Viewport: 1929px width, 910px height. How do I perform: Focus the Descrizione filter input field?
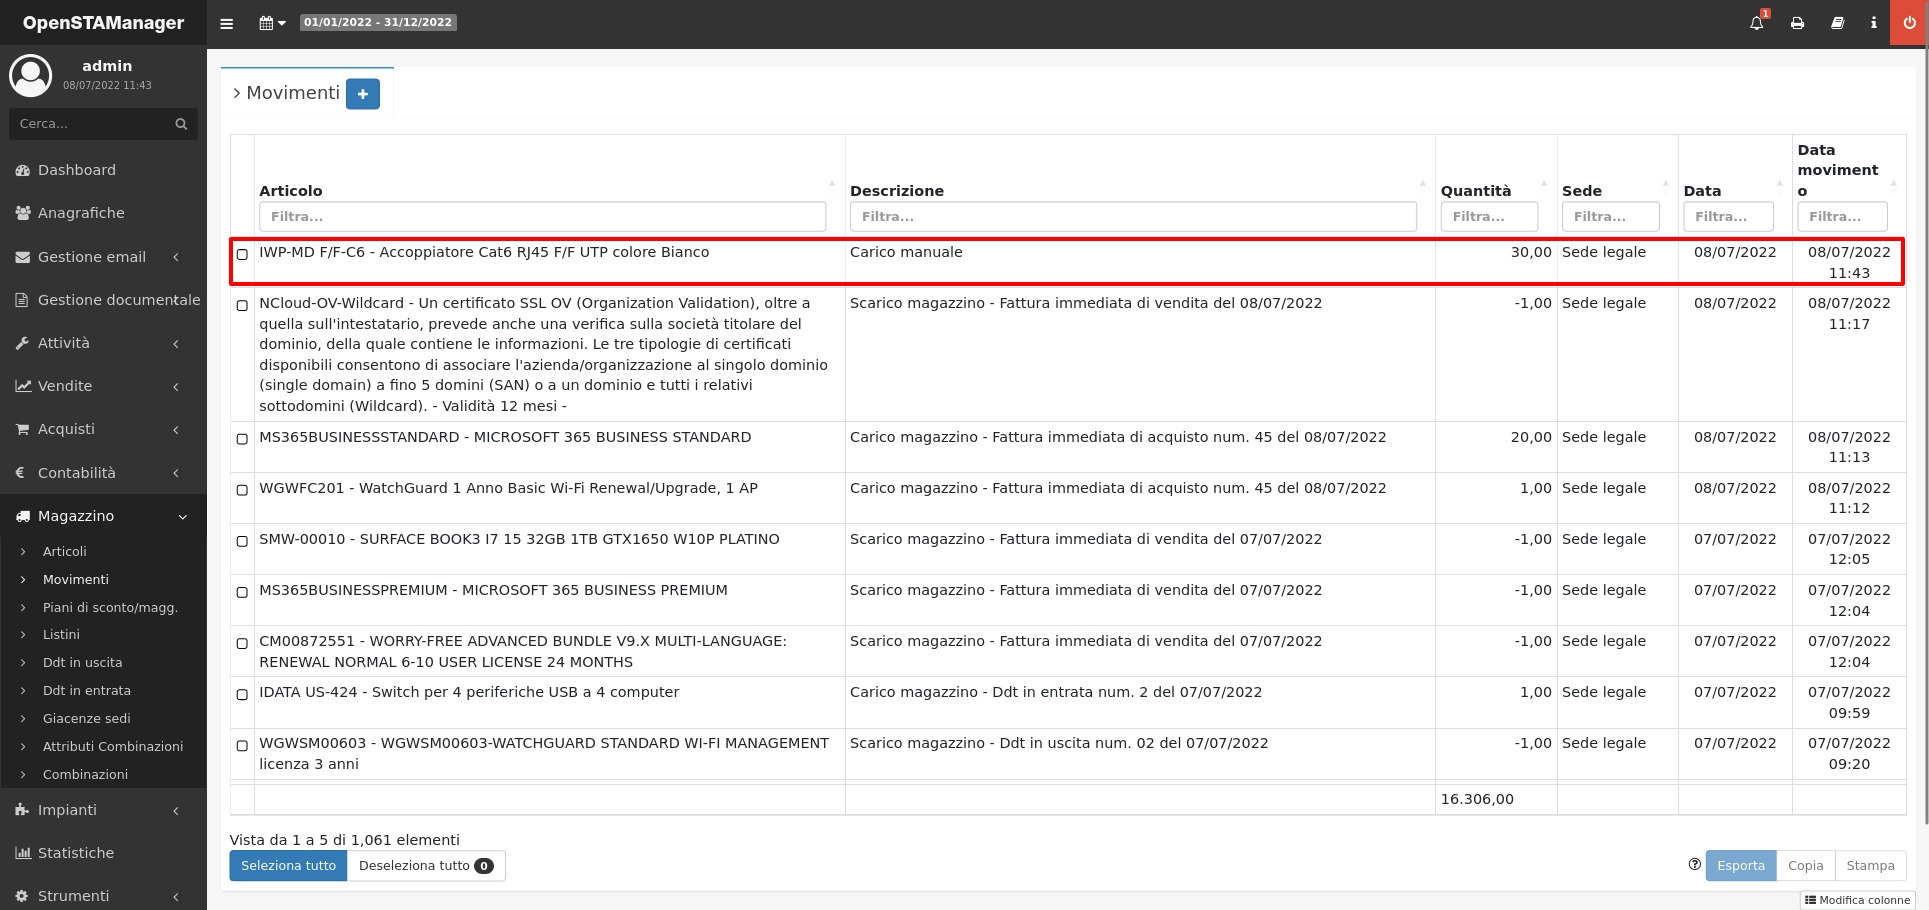pos(1132,216)
